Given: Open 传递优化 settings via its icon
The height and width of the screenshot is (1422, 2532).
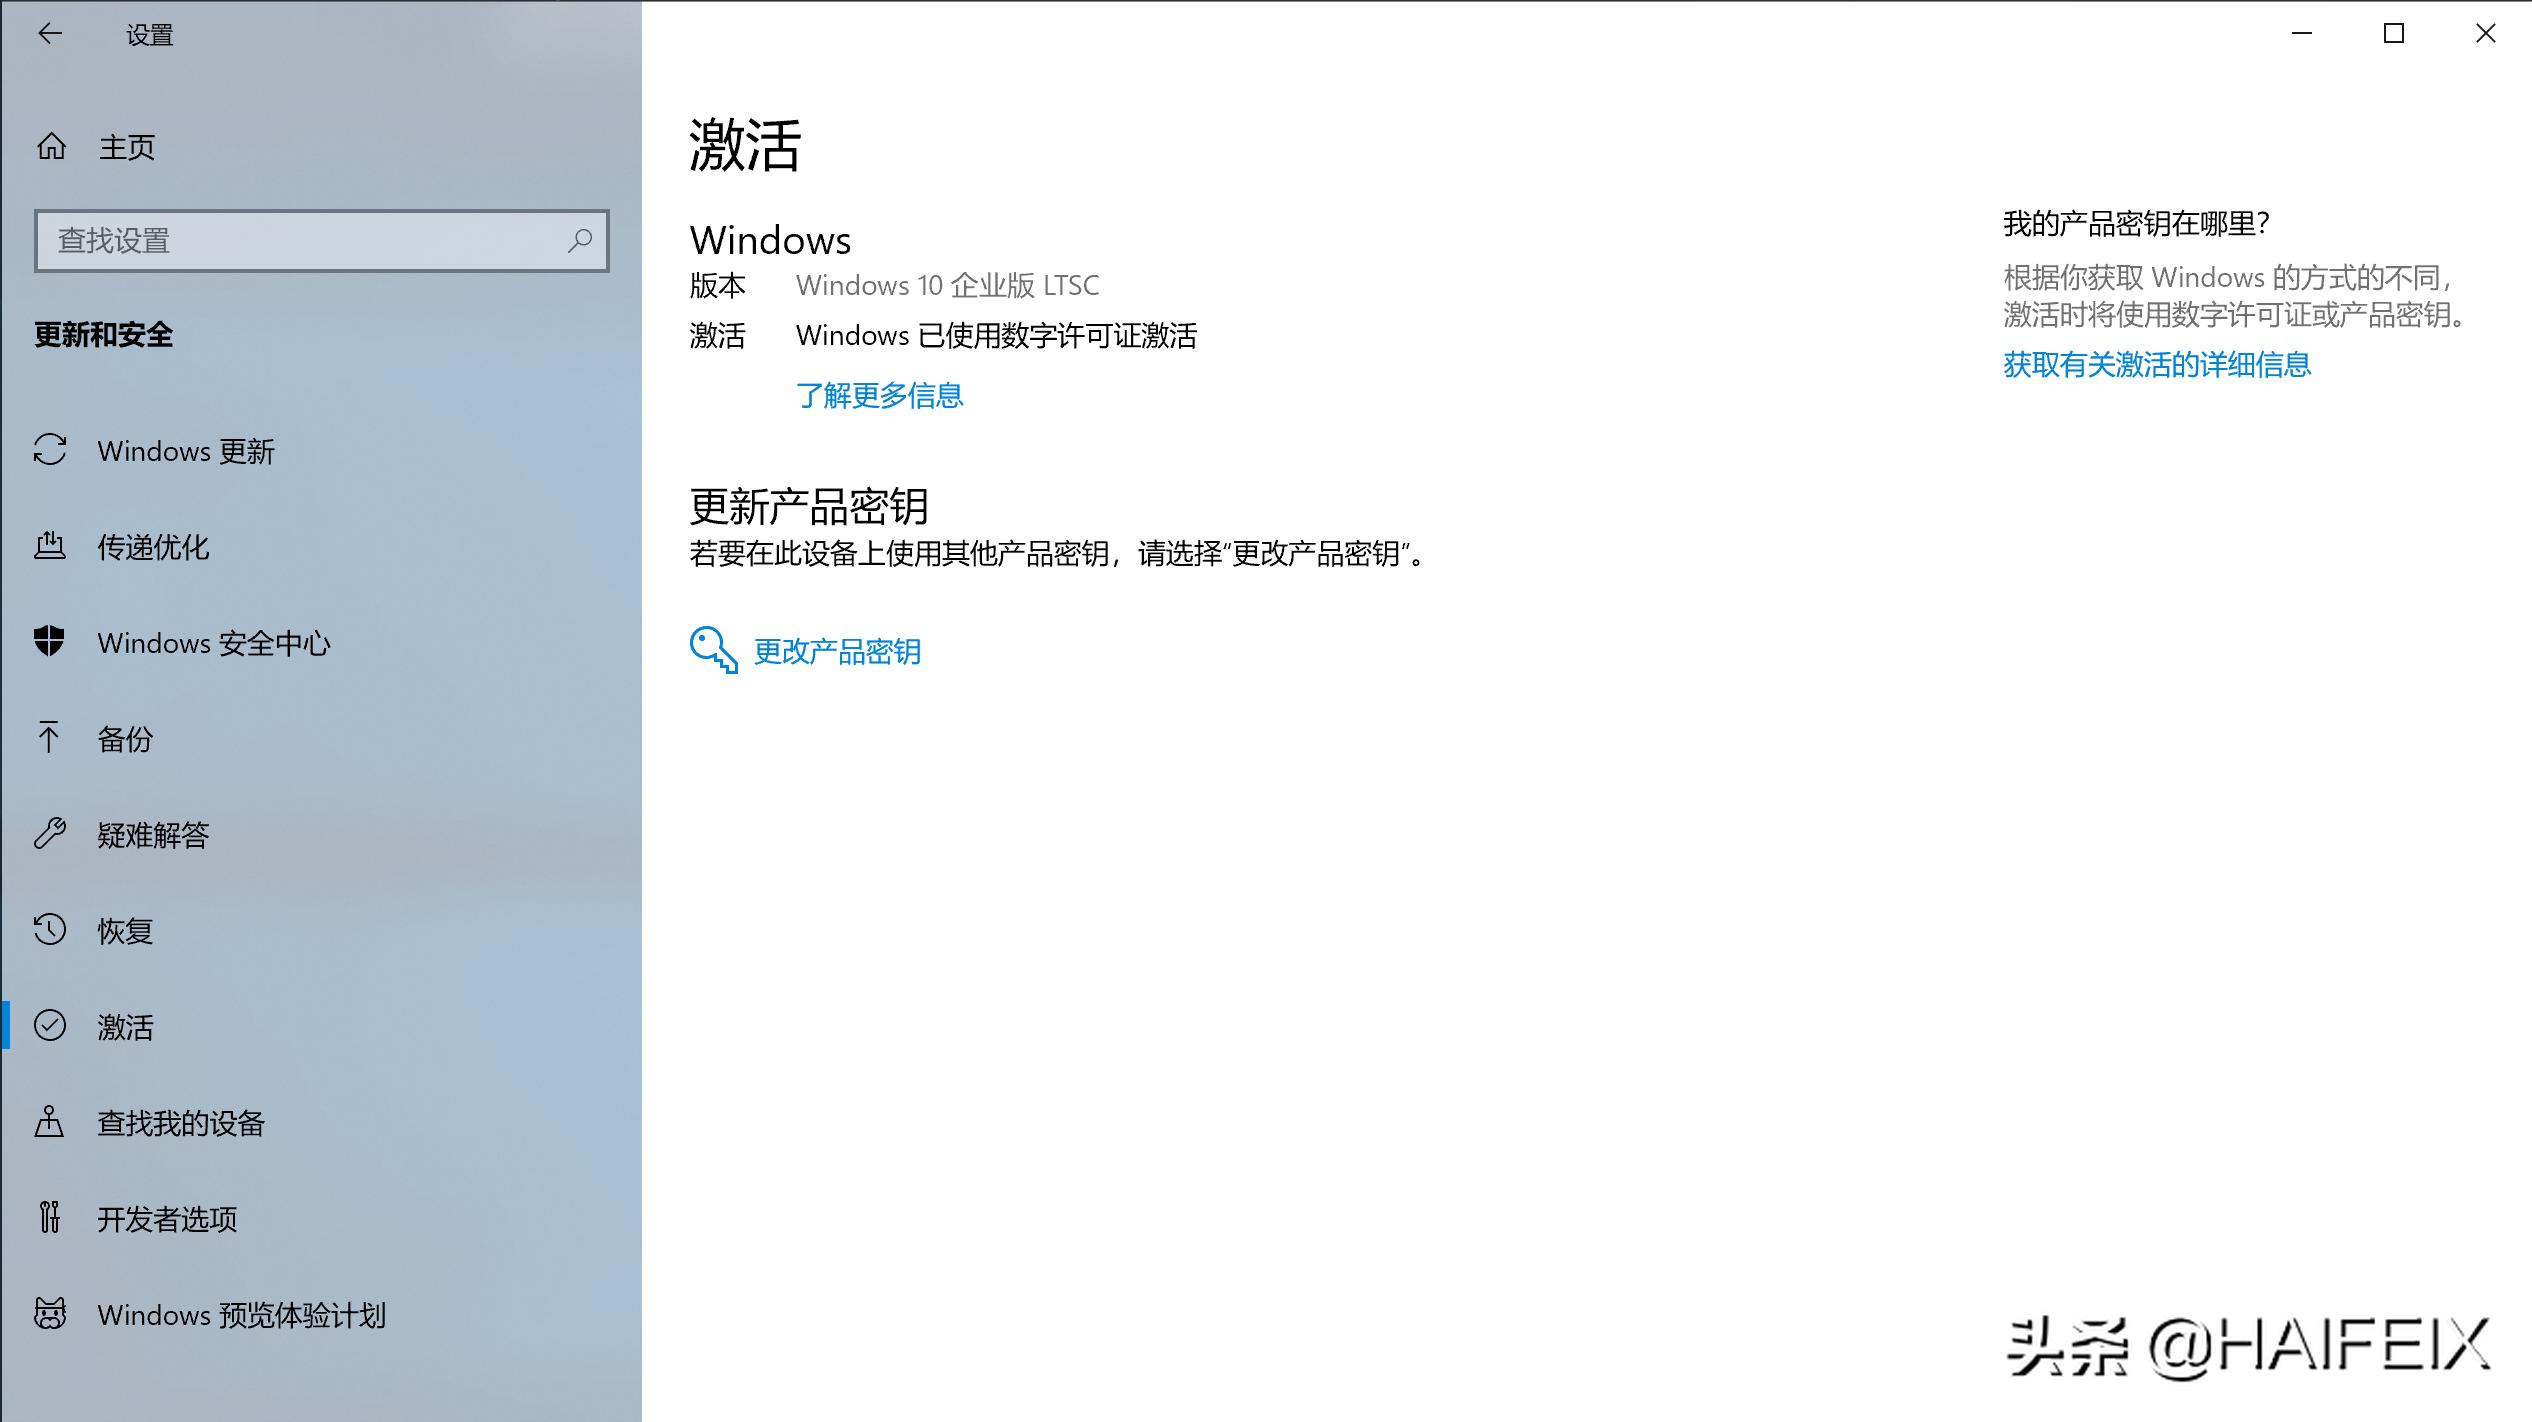Looking at the screenshot, I should [x=50, y=547].
